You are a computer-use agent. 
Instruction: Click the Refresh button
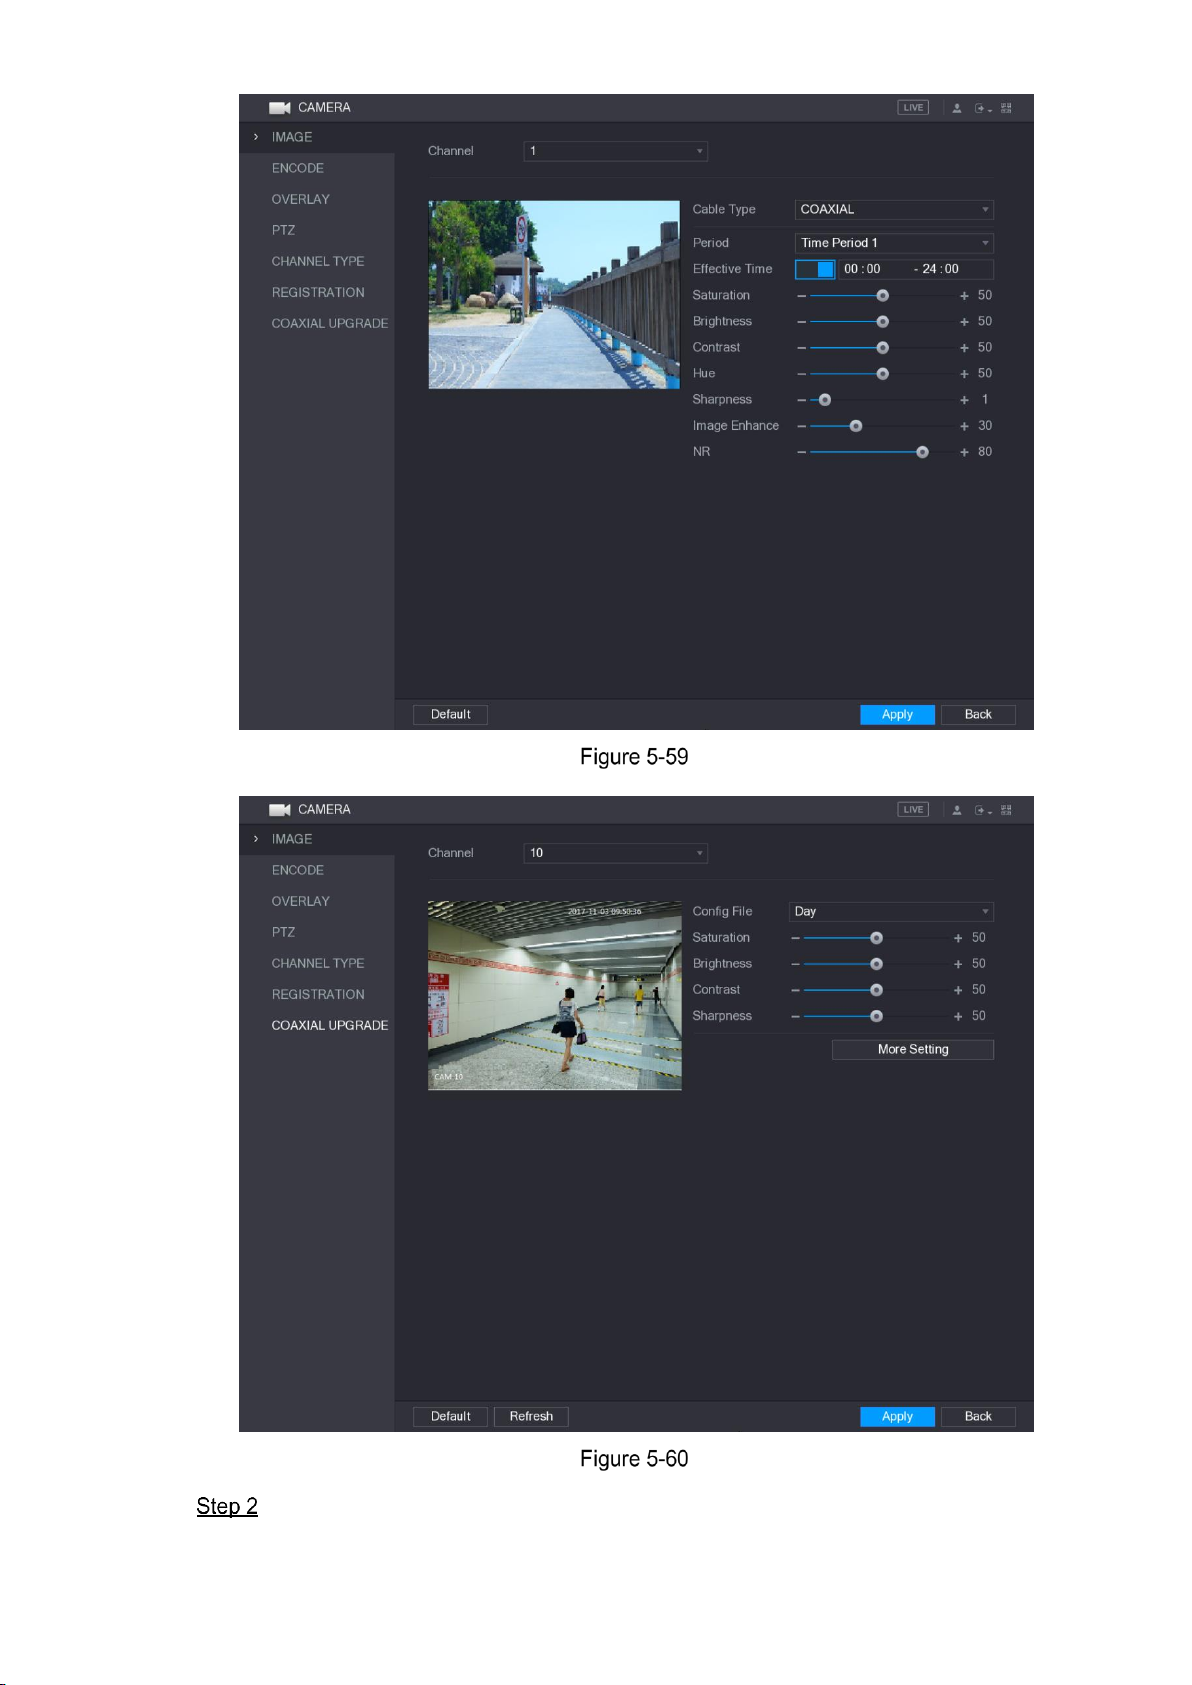point(531,1417)
